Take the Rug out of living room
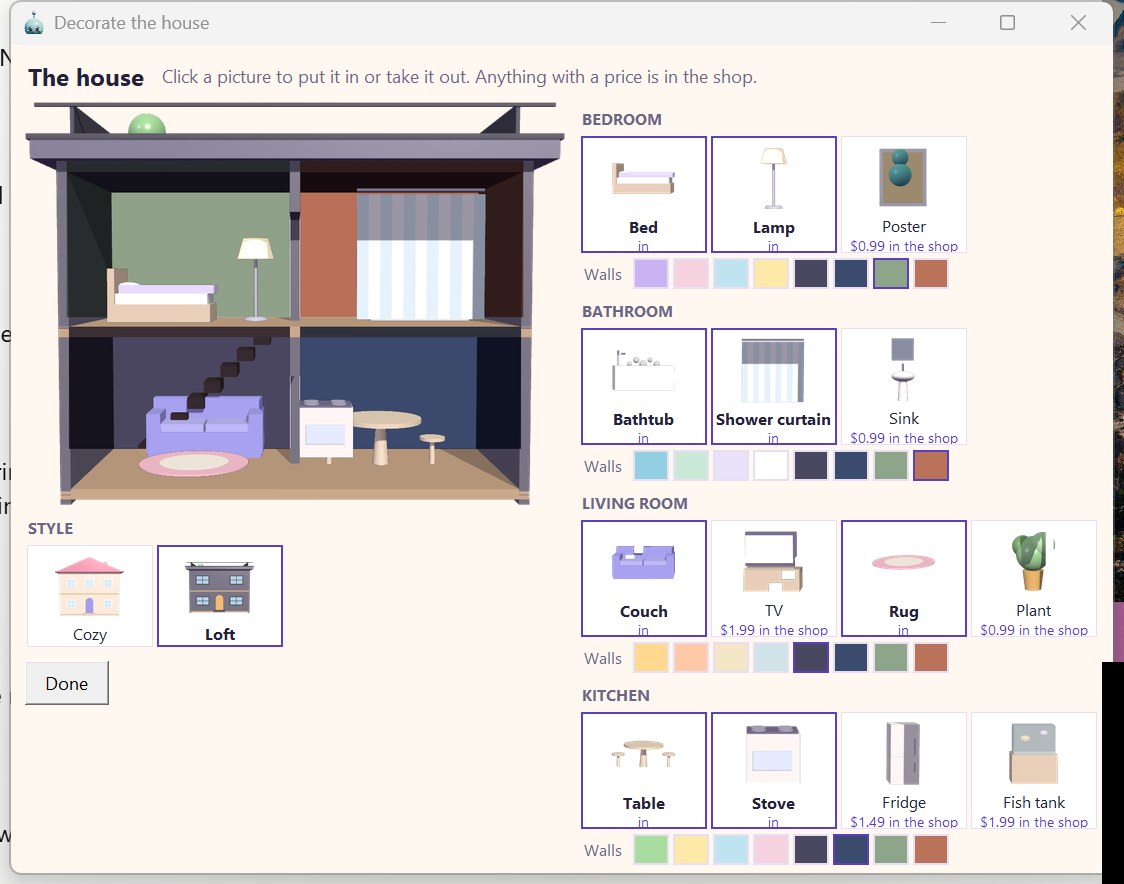 coord(904,579)
